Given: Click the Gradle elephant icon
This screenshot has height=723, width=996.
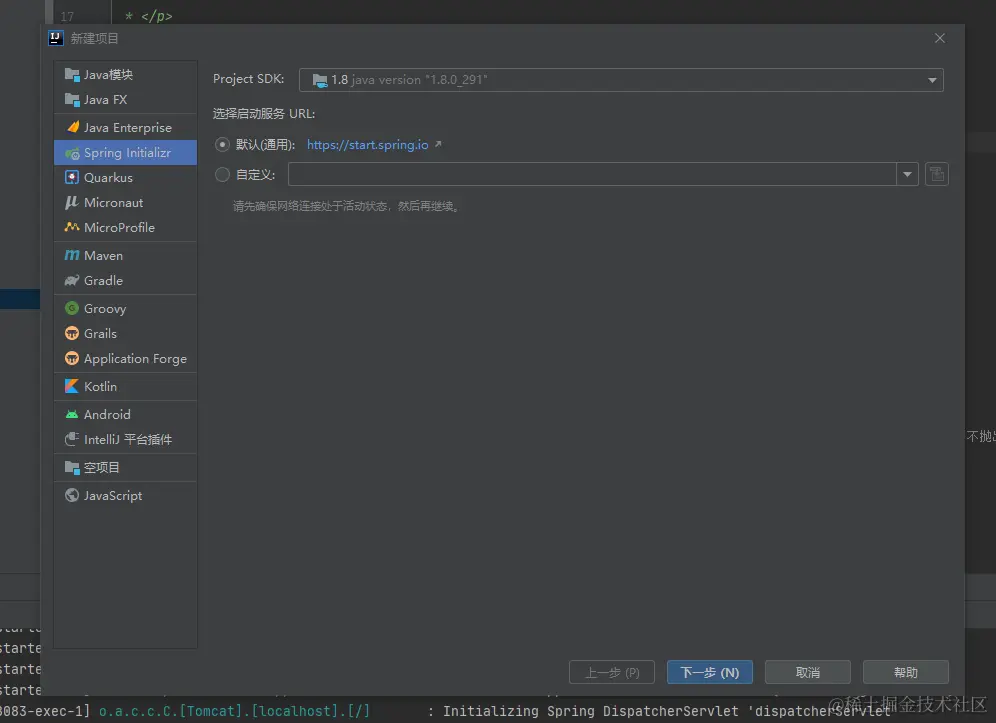Looking at the screenshot, I should [72, 280].
